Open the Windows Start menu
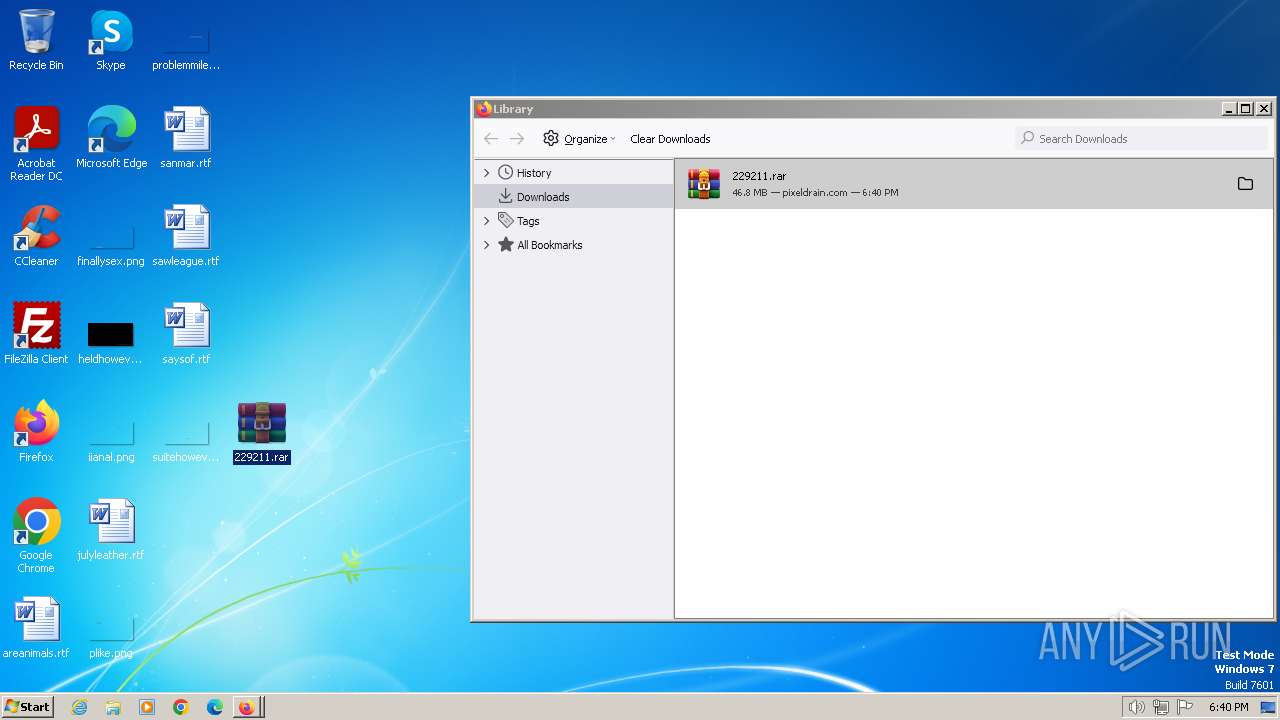Viewport: 1280px width, 720px height. click(28, 707)
